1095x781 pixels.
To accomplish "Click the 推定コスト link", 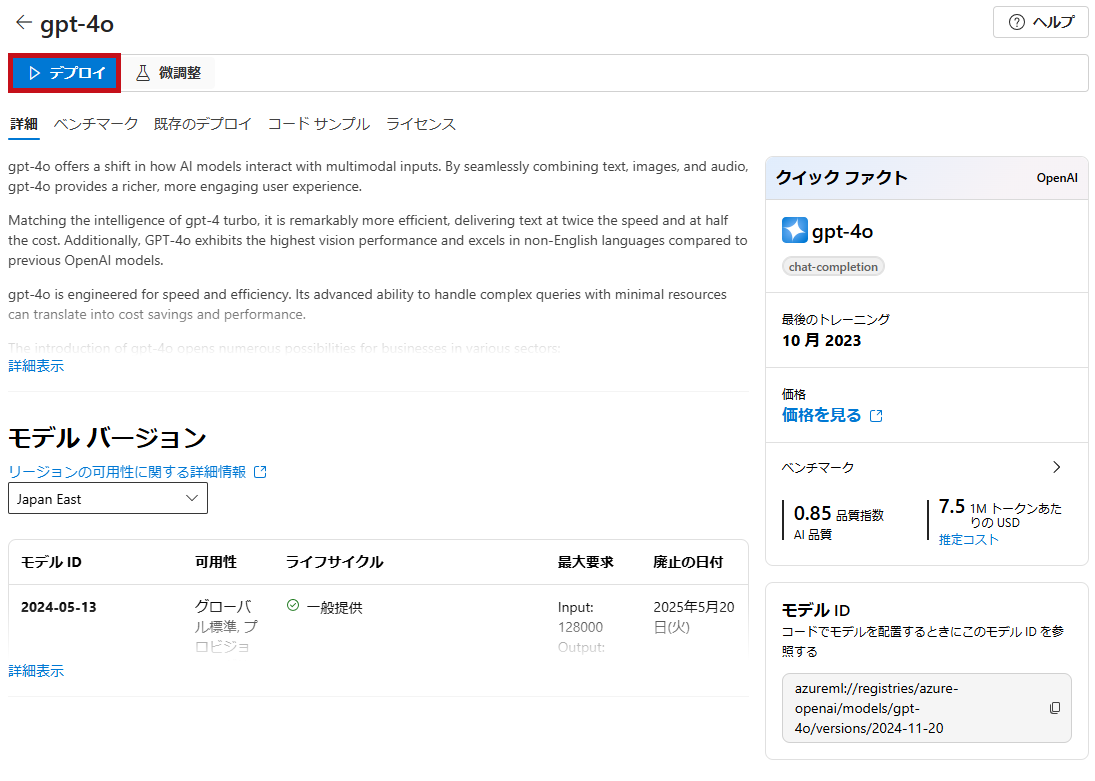I will tap(969, 539).
